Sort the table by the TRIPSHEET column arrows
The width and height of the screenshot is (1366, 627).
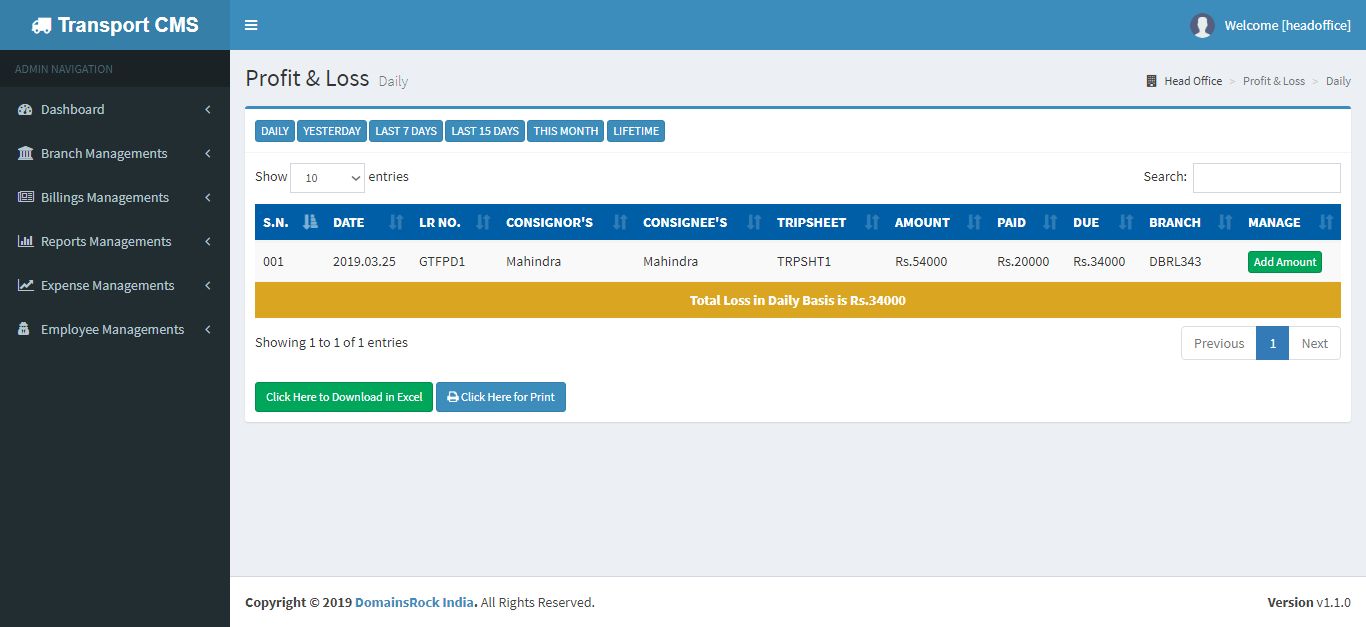(872, 222)
